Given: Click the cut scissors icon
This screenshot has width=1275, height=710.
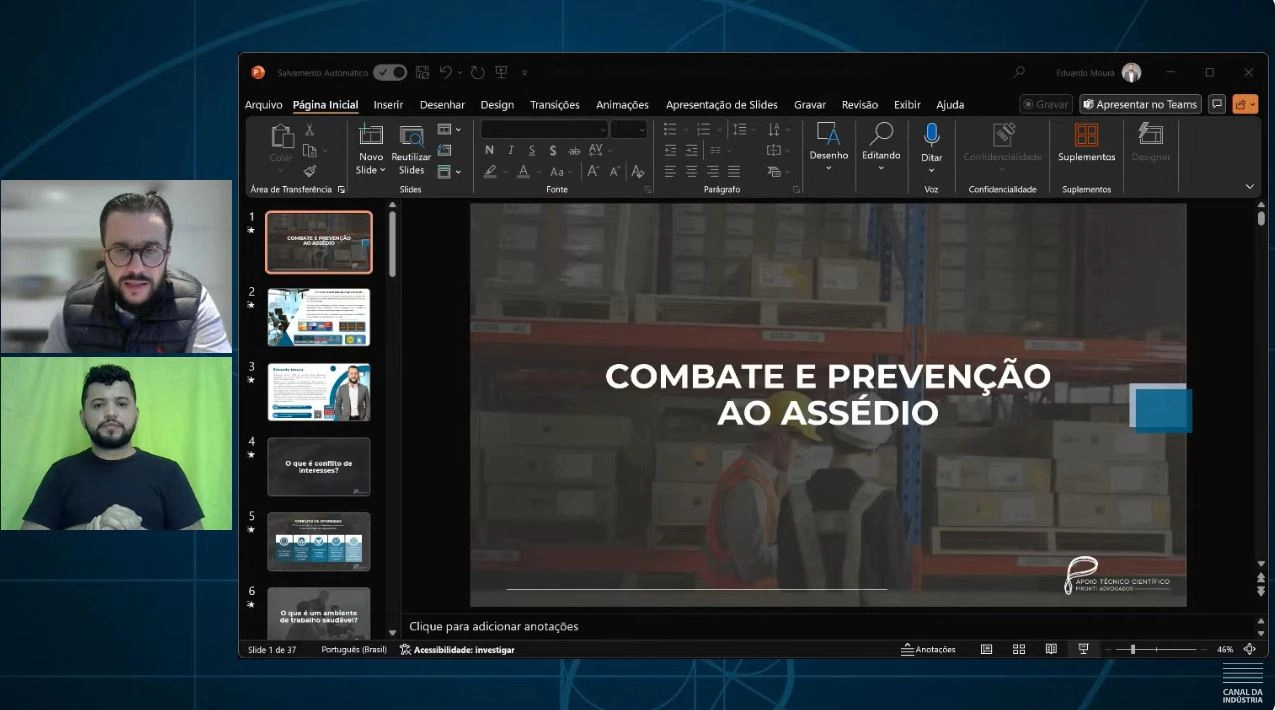Looking at the screenshot, I should [x=310, y=130].
